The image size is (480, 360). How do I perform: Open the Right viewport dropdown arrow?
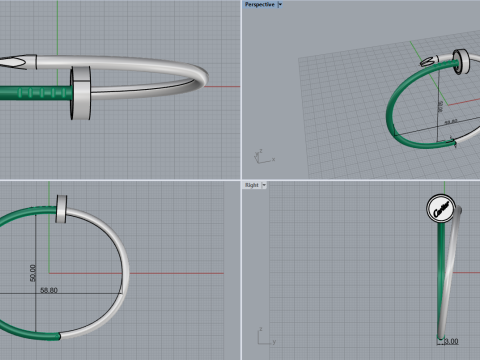click(264, 185)
